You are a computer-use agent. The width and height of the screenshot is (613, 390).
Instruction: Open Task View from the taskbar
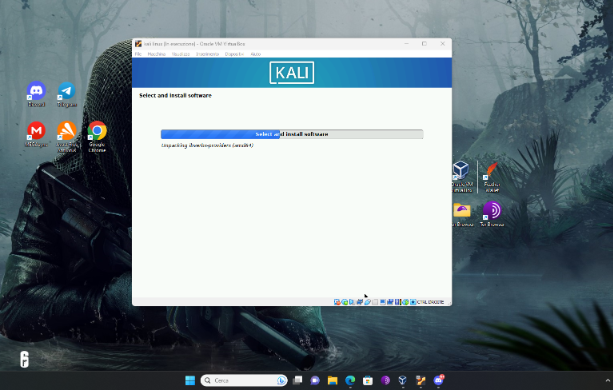[x=298, y=380]
